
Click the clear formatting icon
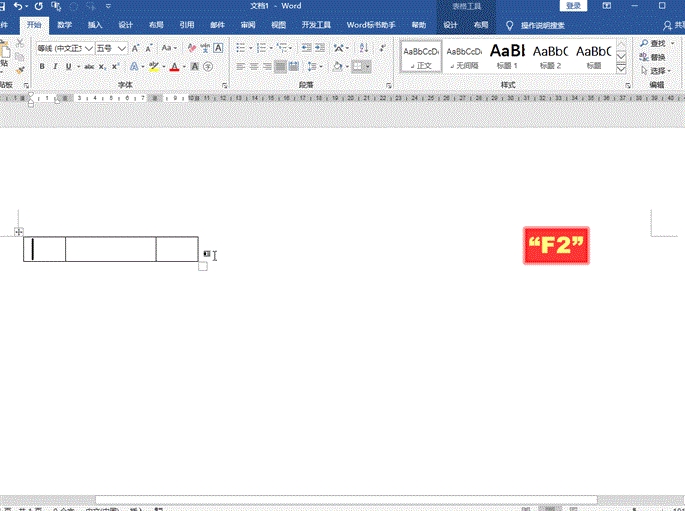pos(191,48)
